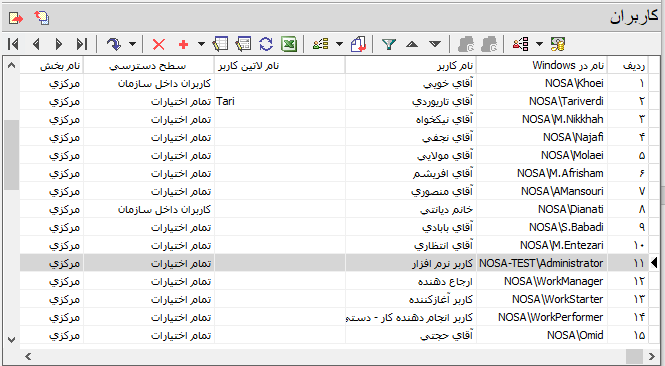The width and height of the screenshot is (665, 366).
Task: Click the Latin name cell 'Tari'
Action: 279,101
